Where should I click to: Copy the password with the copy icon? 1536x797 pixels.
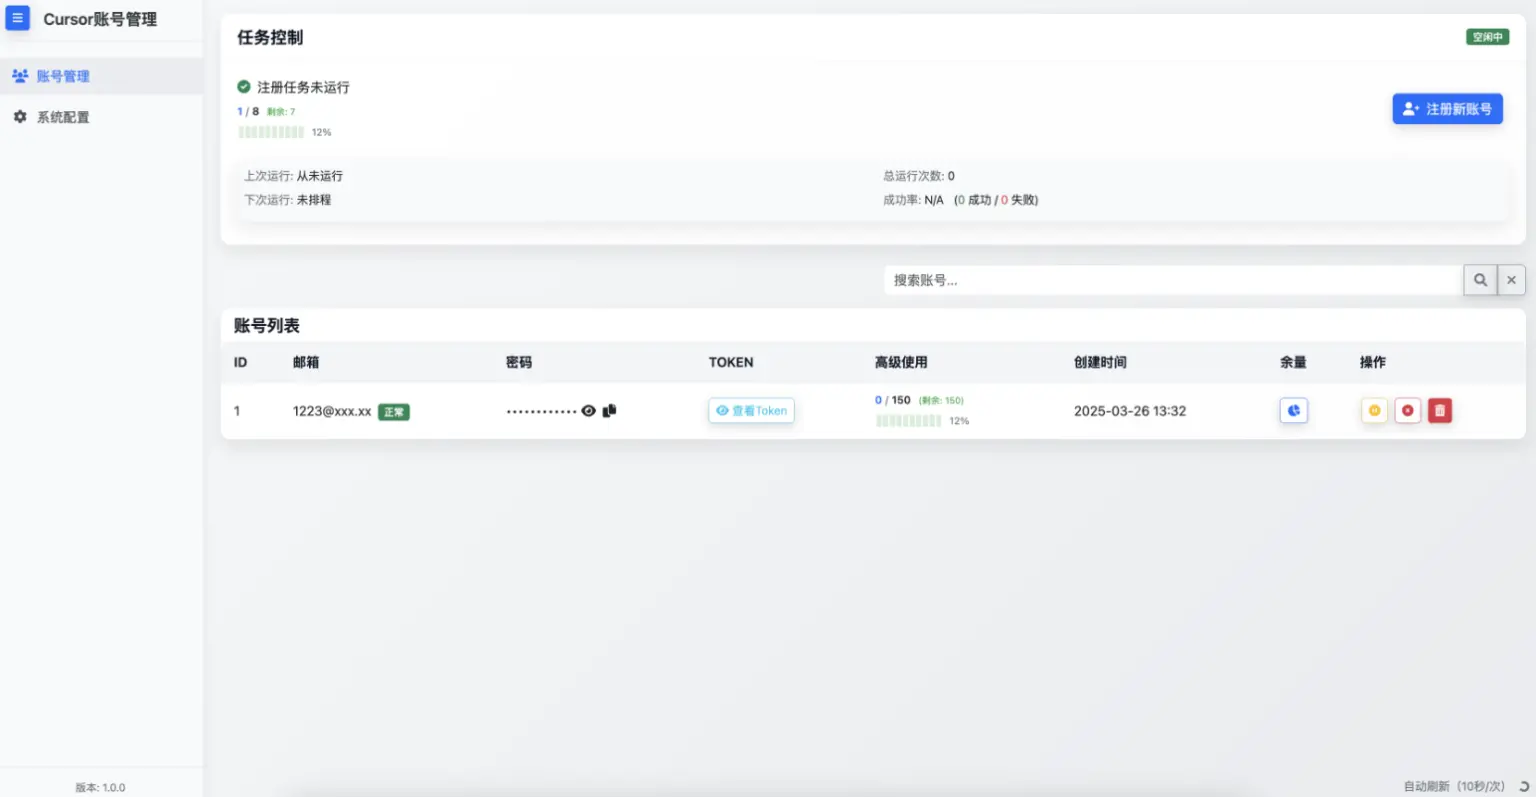click(609, 410)
